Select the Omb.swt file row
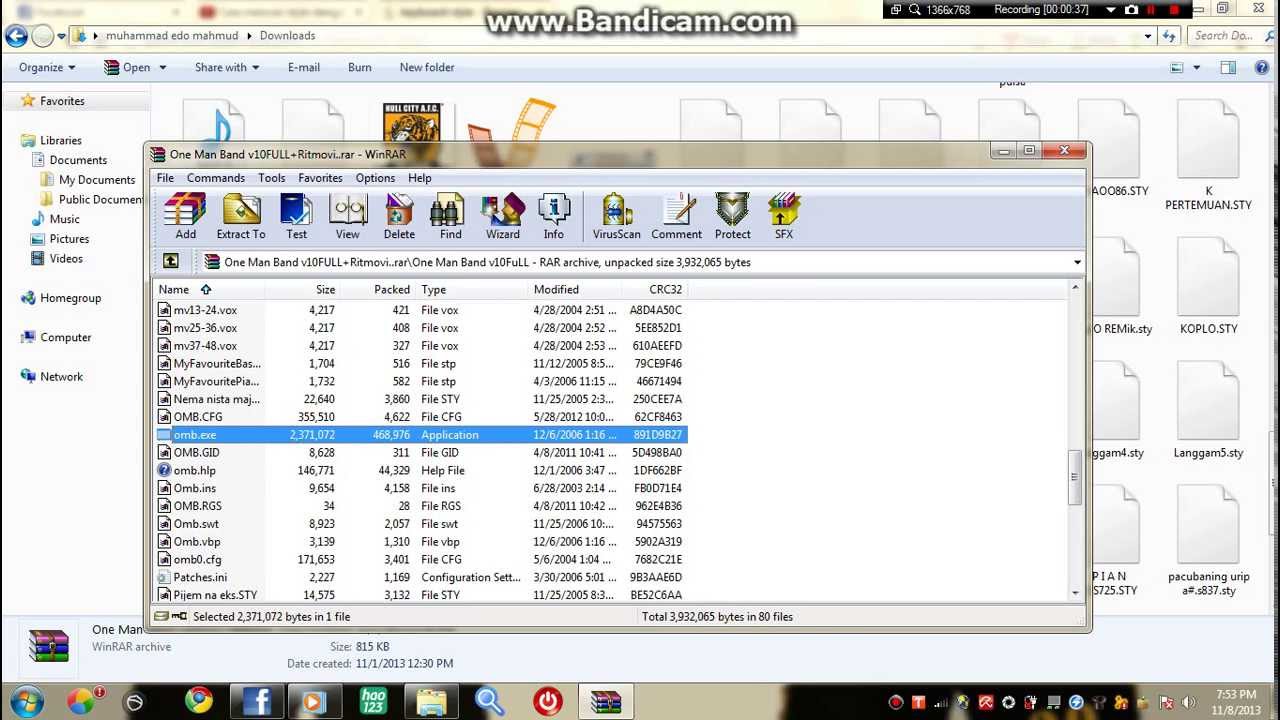The height and width of the screenshot is (720, 1280). tap(421, 524)
